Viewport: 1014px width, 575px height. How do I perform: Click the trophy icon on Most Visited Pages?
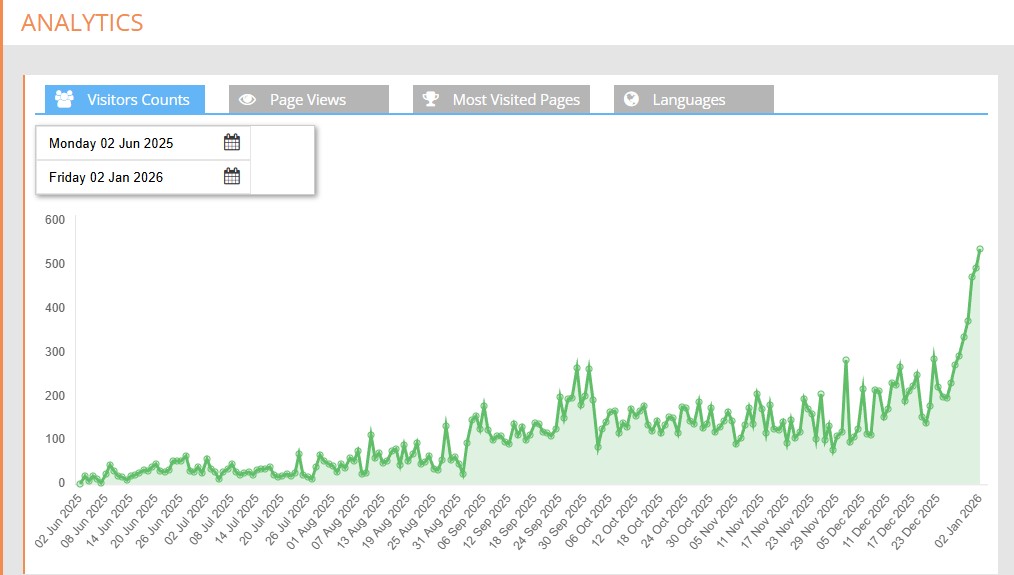point(430,99)
